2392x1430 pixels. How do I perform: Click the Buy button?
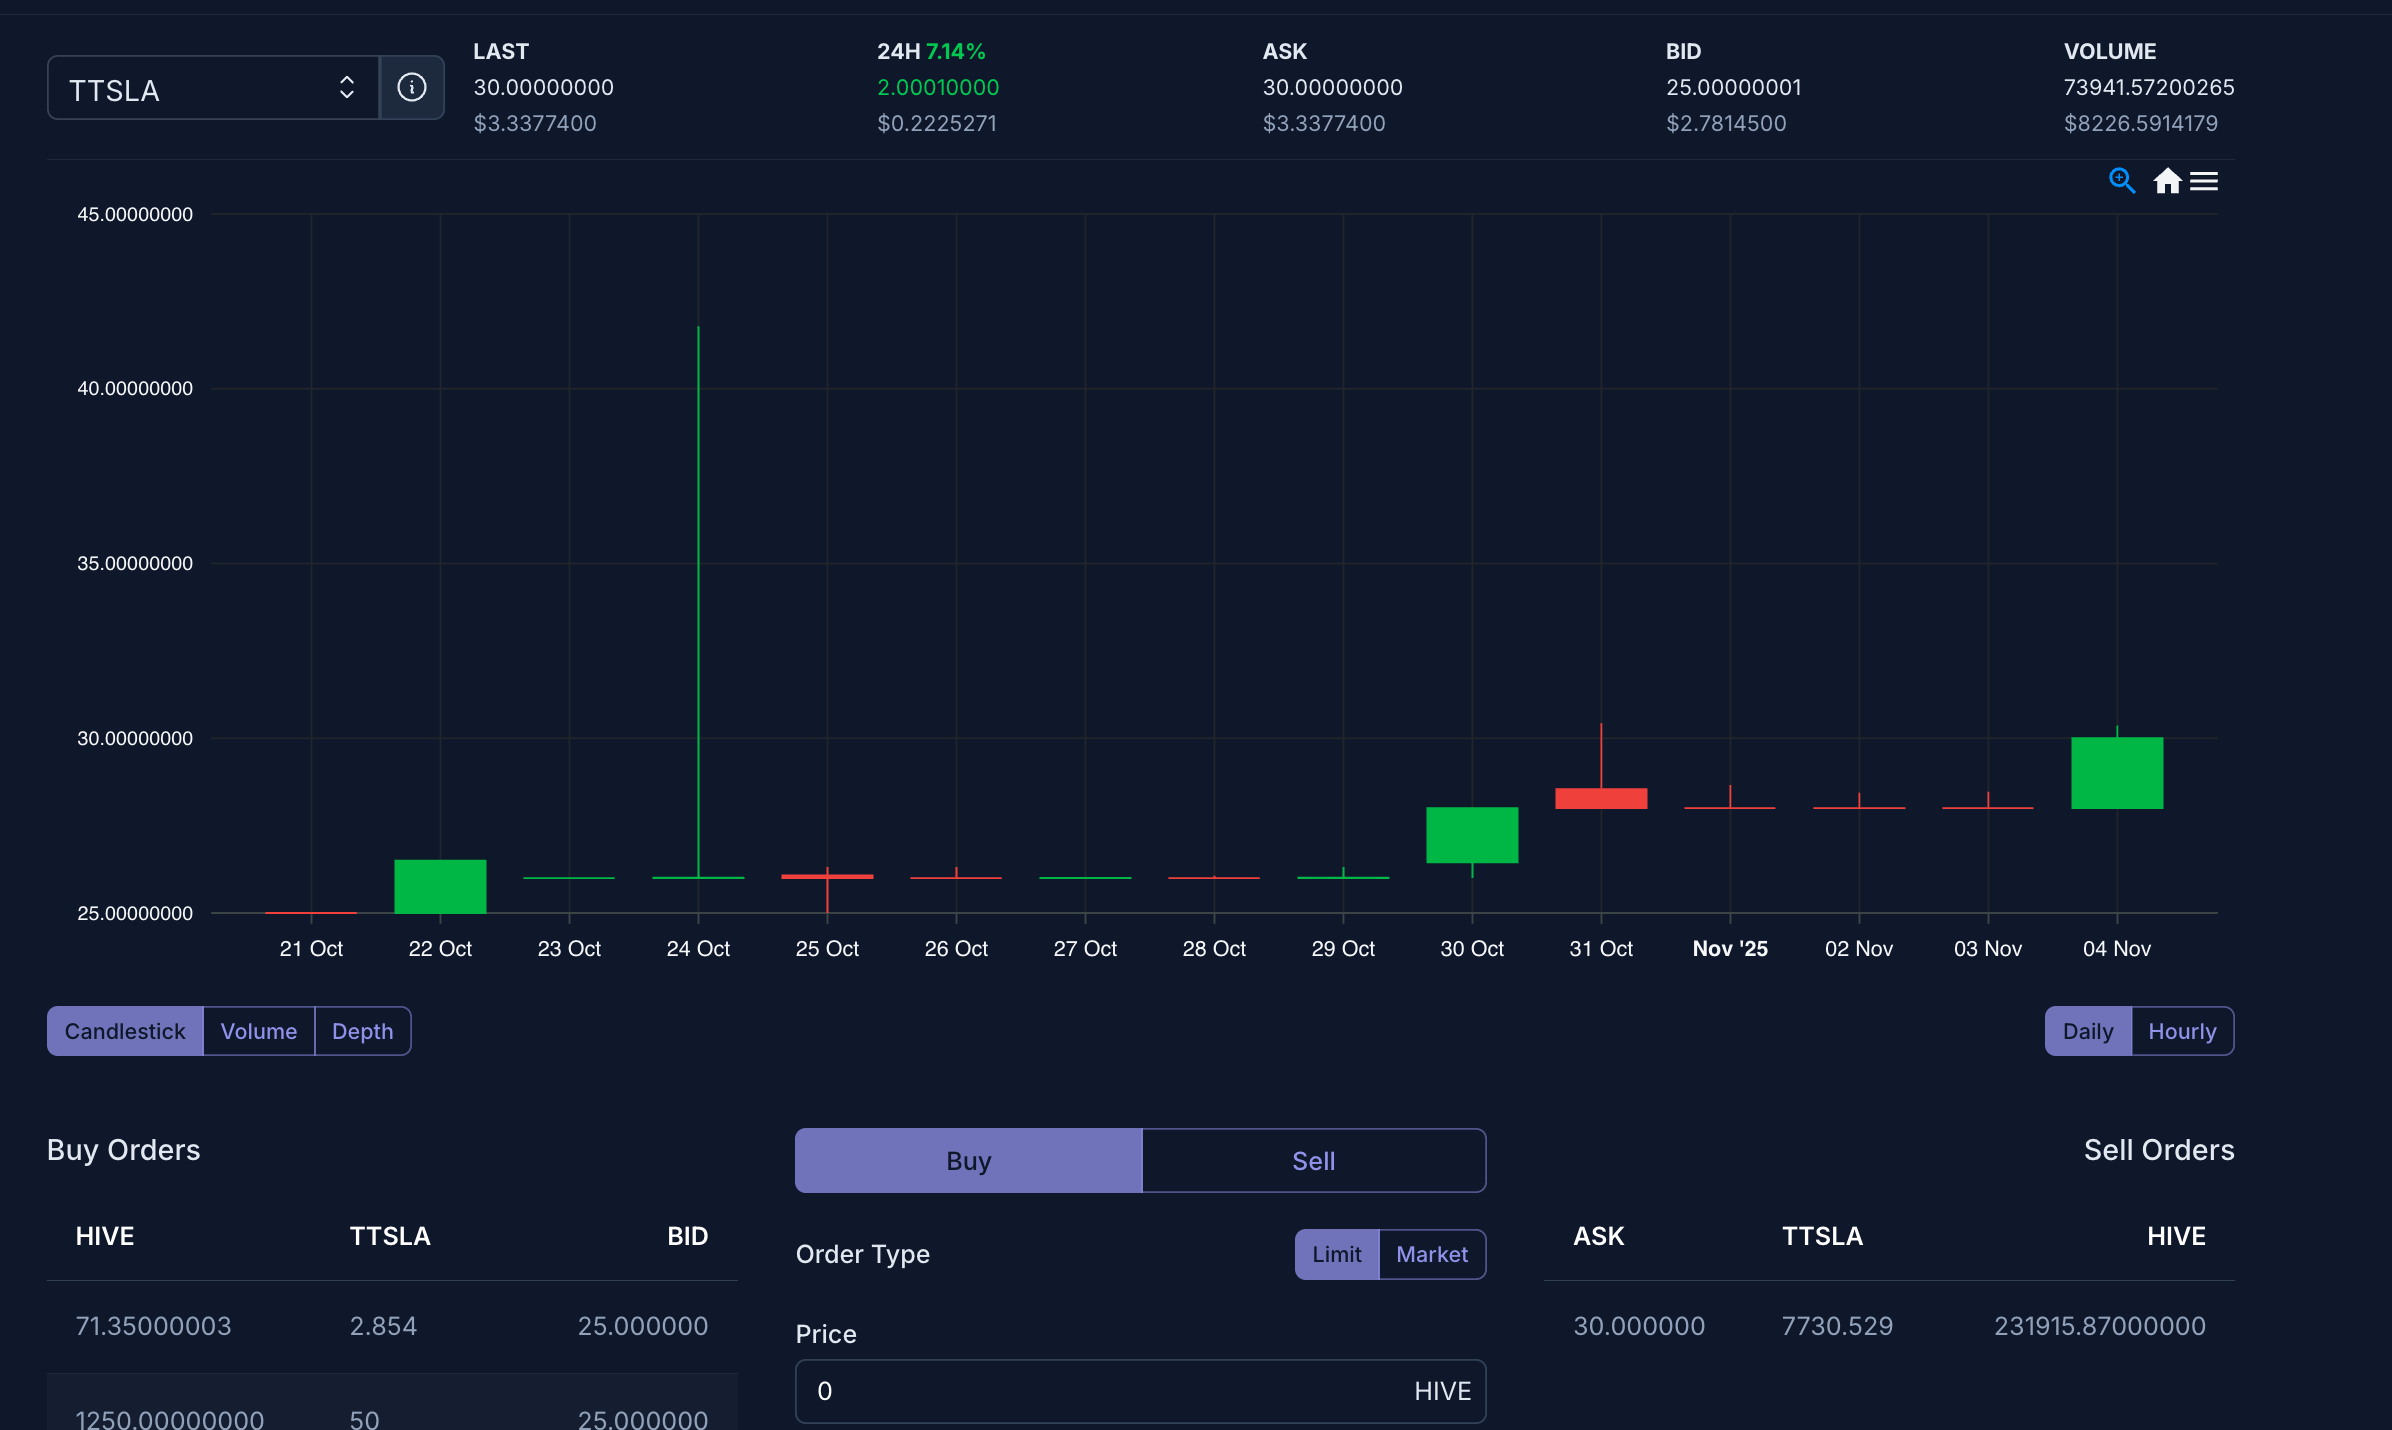(x=968, y=1161)
